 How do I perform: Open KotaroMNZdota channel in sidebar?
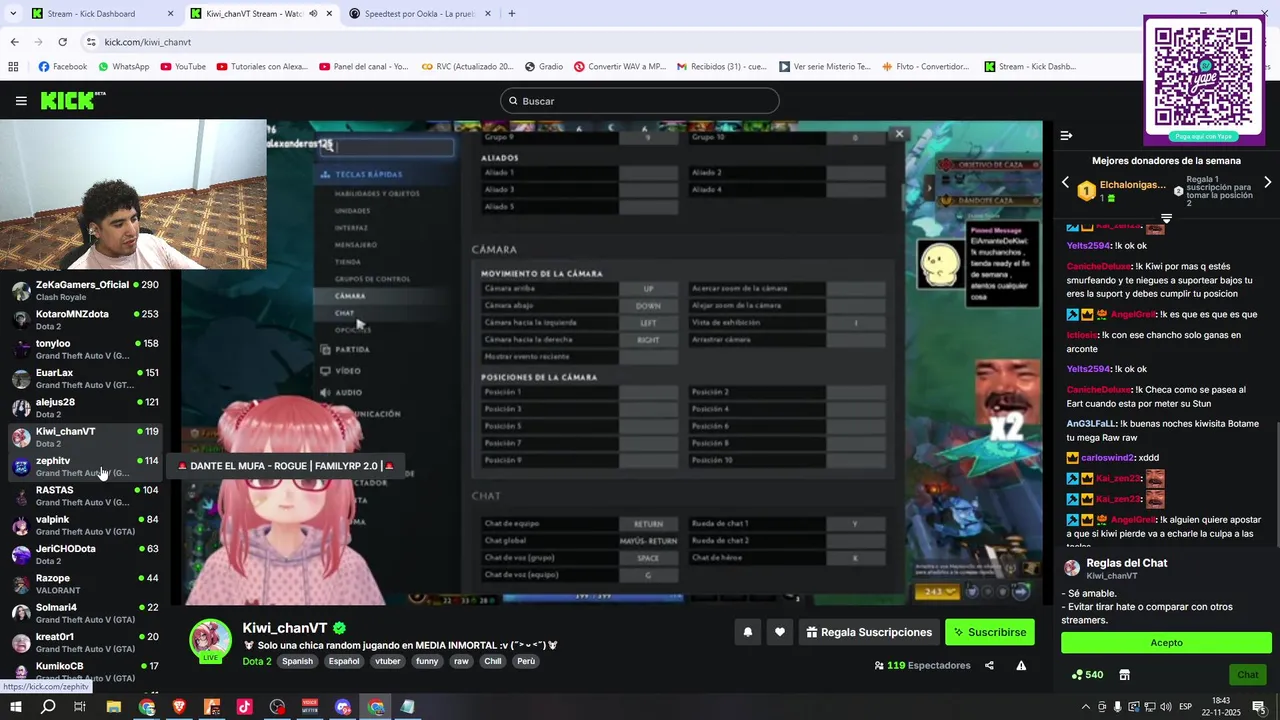tap(85, 320)
